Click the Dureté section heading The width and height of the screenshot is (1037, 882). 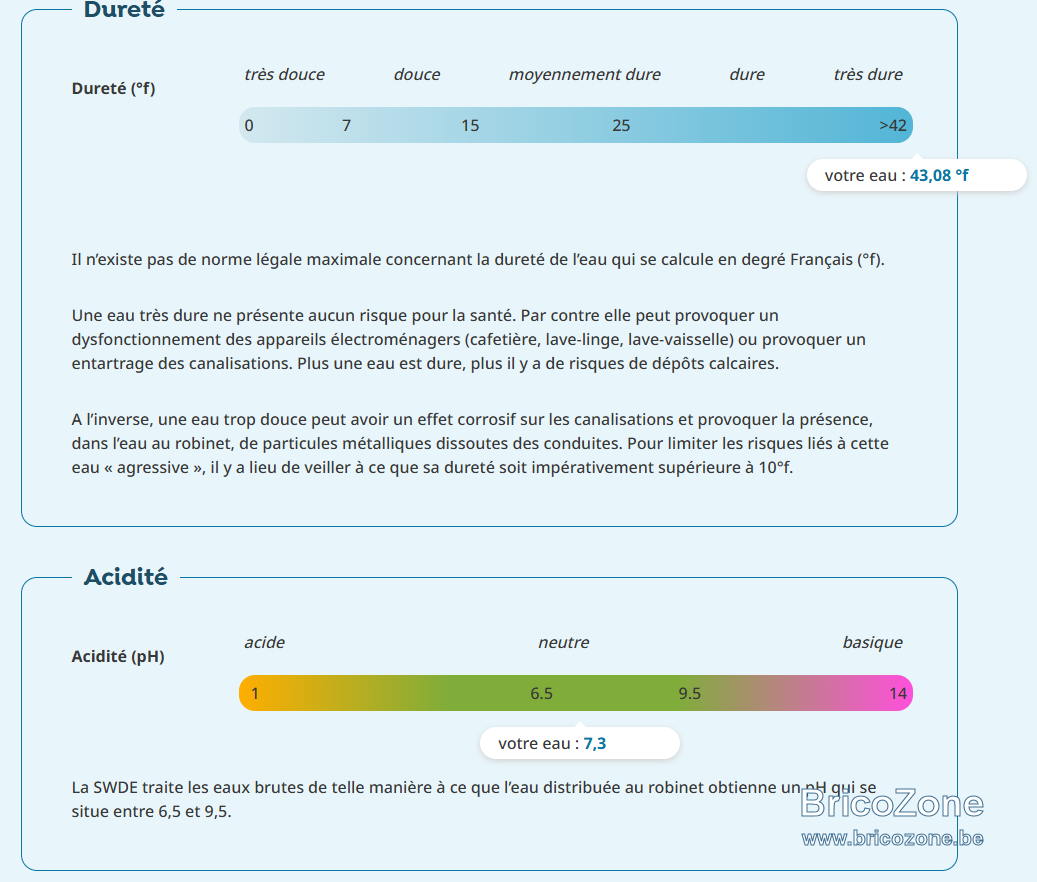tap(124, 9)
